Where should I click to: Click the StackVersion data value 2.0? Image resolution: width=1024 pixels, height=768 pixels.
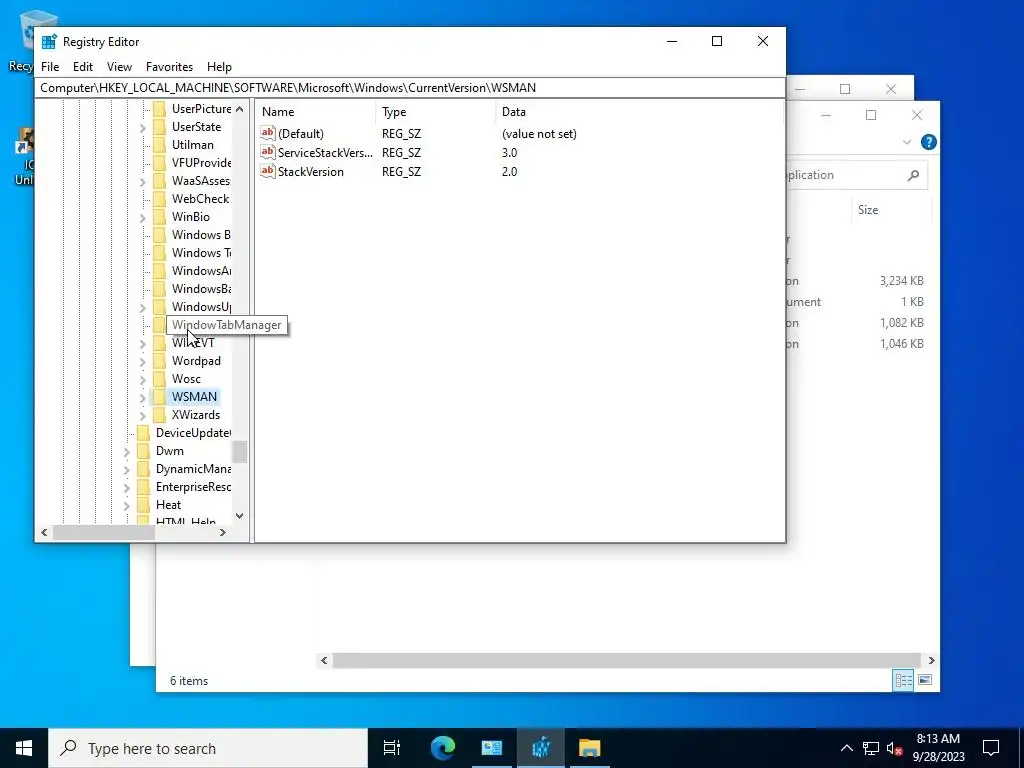[509, 172]
